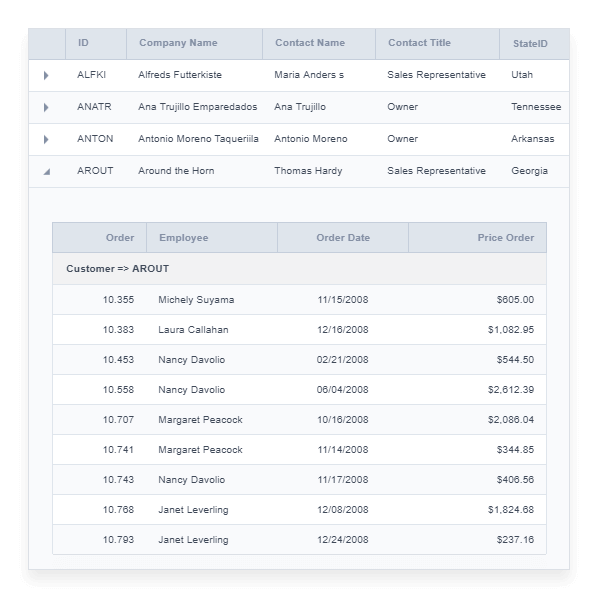
Task: Select the Alfreds Futterkiste cell
Action: [x=195, y=75]
